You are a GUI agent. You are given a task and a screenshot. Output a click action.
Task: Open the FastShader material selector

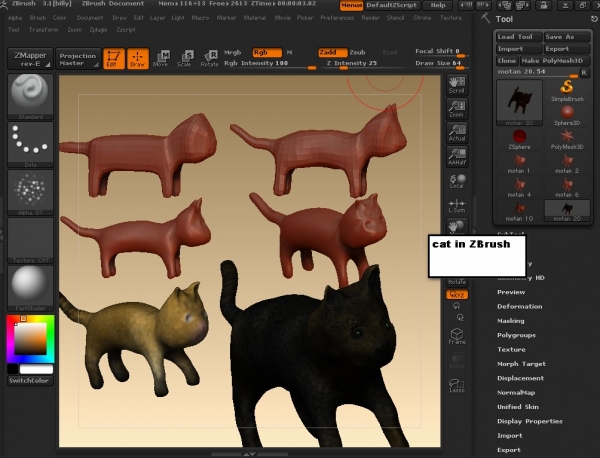[30, 288]
